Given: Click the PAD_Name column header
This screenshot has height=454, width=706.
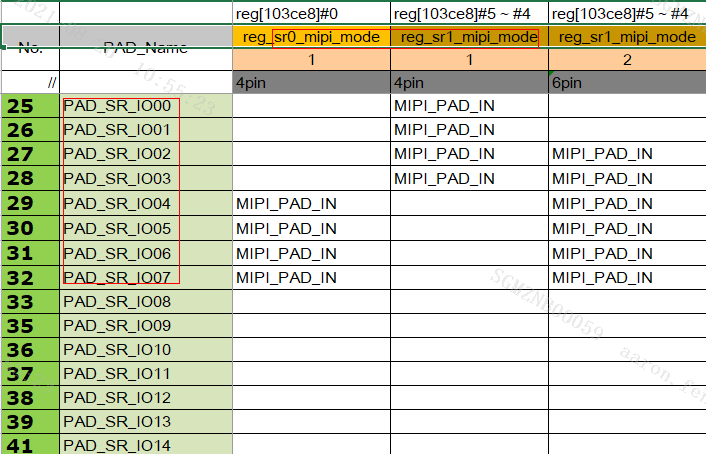Looking at the screenshot, I should [x=146, y=47].
